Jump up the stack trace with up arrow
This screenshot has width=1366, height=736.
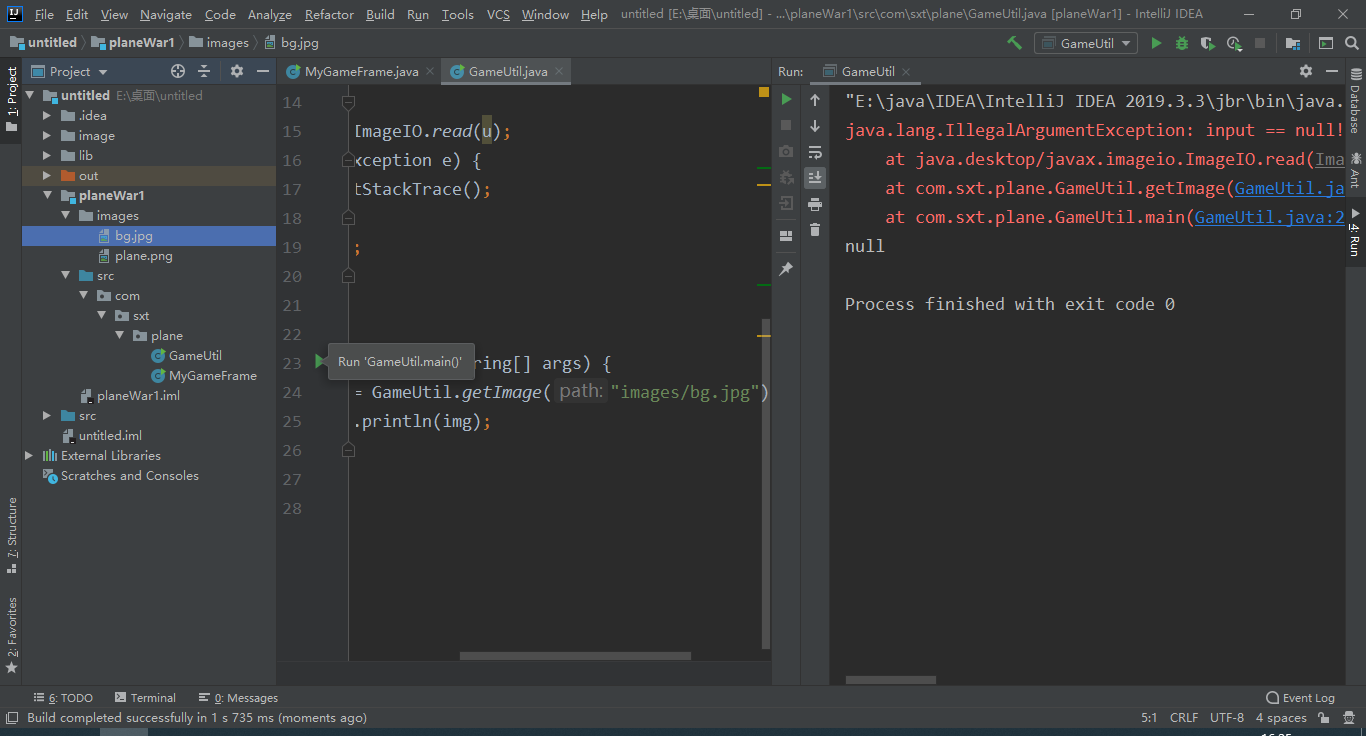click(x=815, y=100)
